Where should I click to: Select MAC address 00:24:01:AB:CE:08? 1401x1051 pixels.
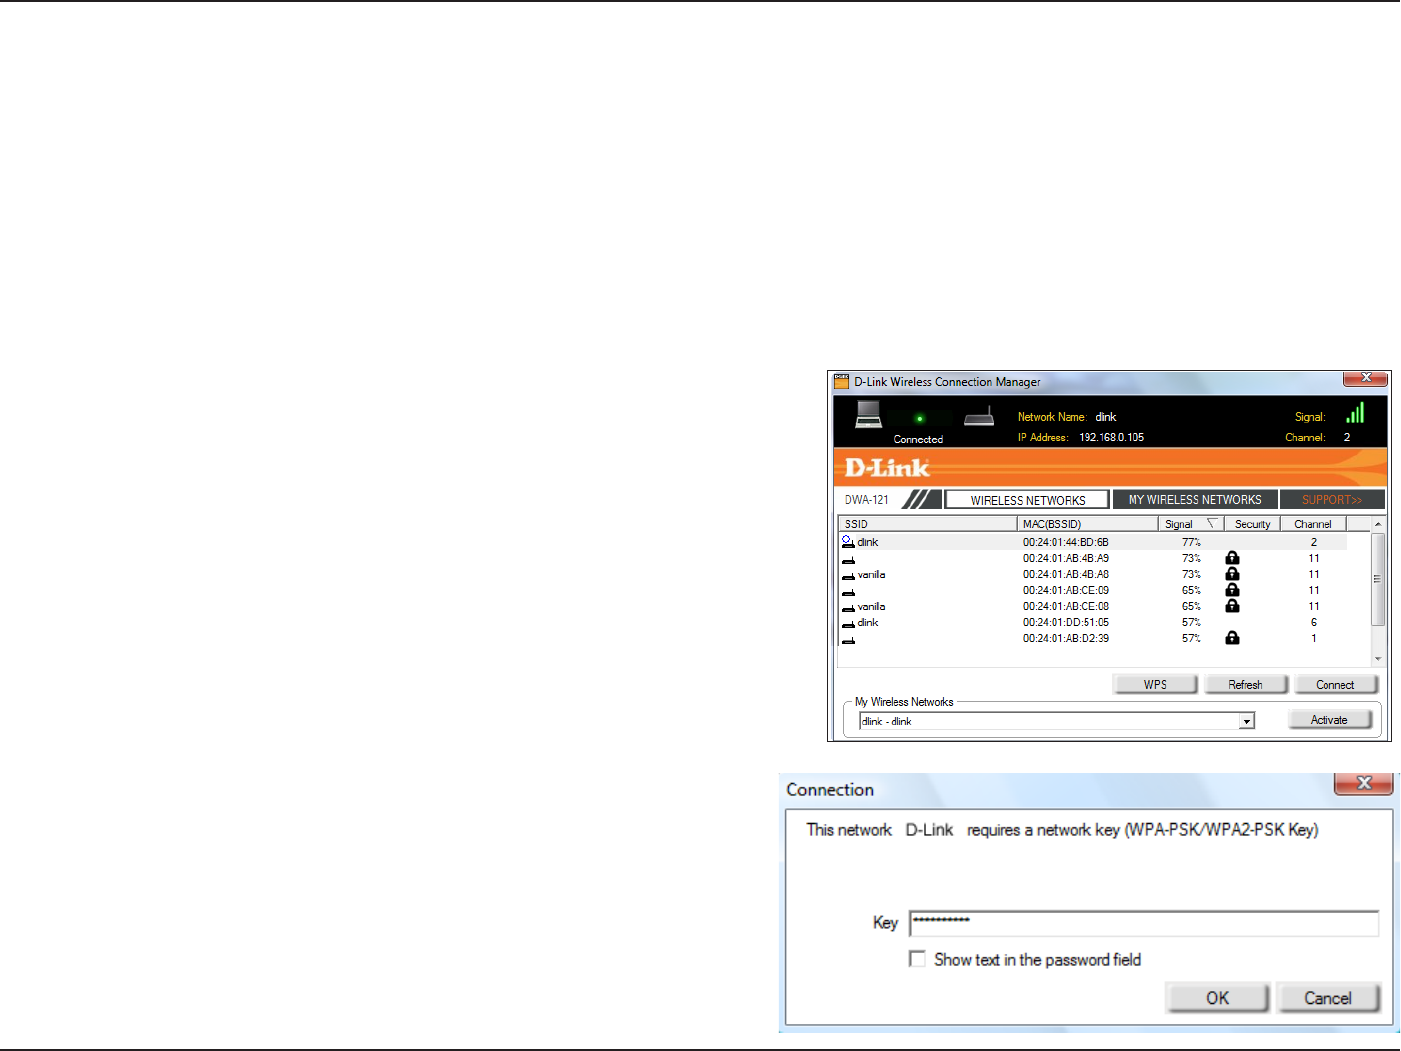(x=1065, y=606)
